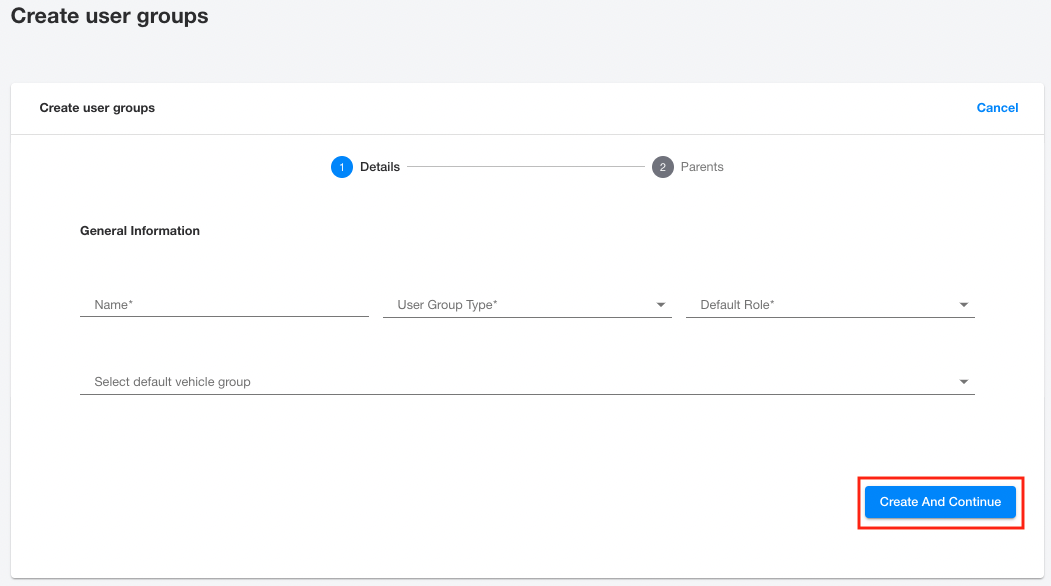Click the blue step 1 circle
The width and height of the screenshot is (1051, 586).
342,167
